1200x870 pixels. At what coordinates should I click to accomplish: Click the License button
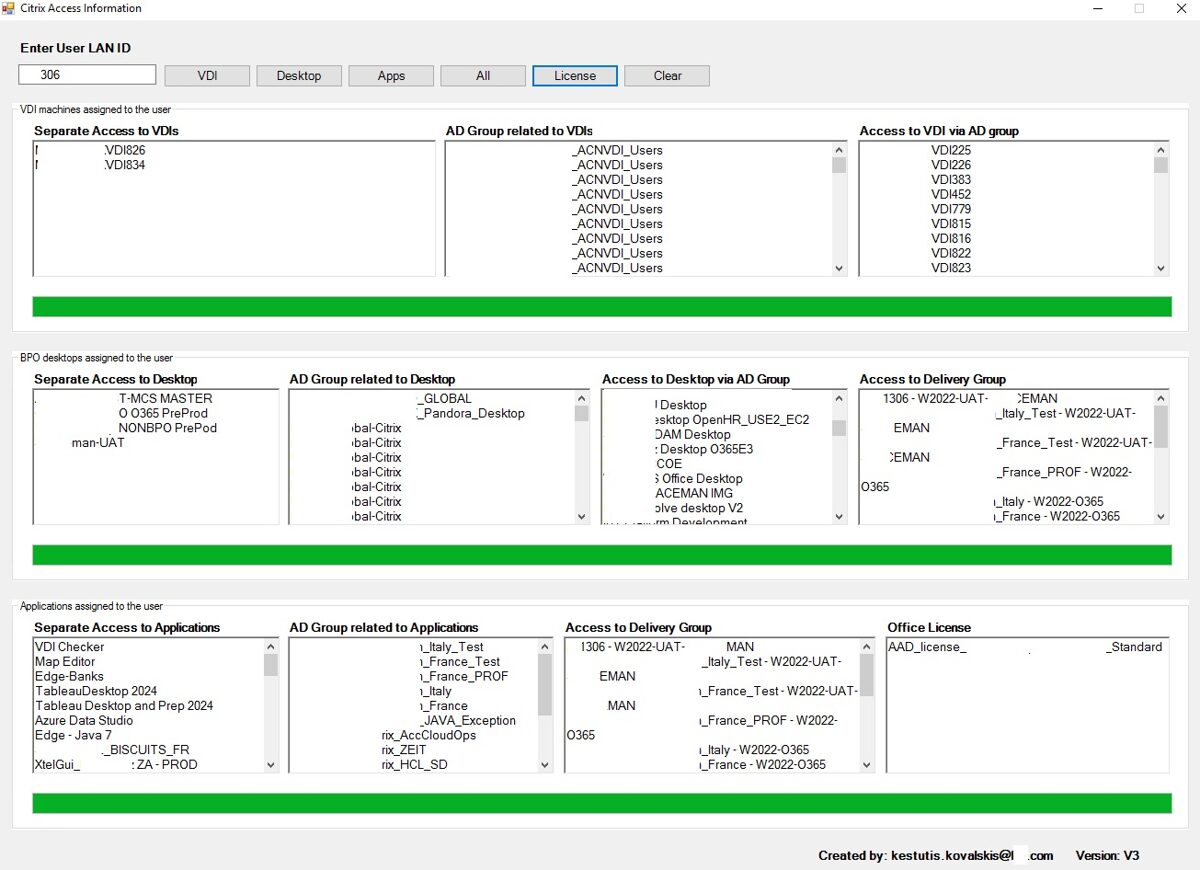point(575,76)
